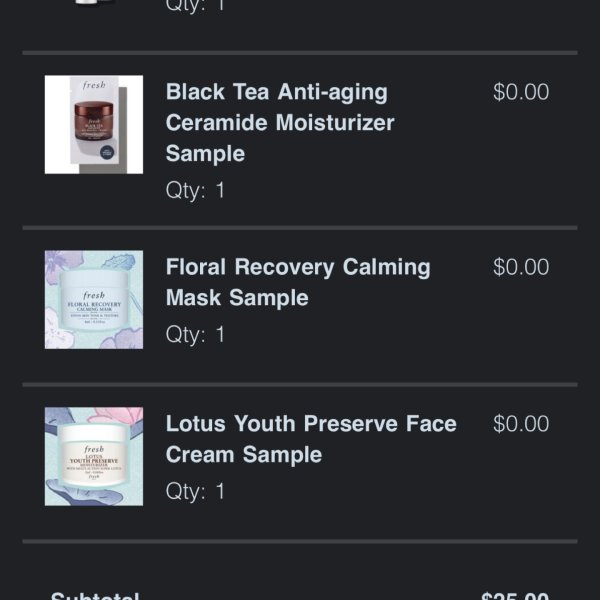600x600 pixels.
Task: Tap the partially visible product image at top
Action: point(94,2)
